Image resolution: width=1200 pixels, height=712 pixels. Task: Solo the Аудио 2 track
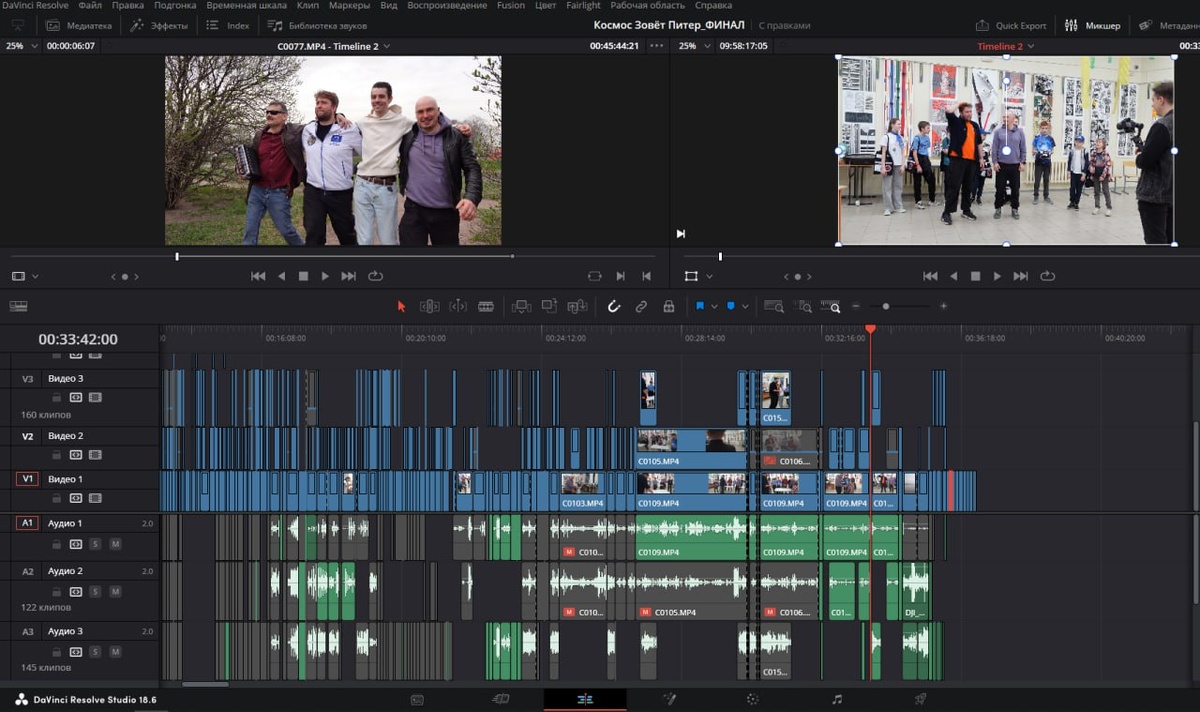click(96, 592)
